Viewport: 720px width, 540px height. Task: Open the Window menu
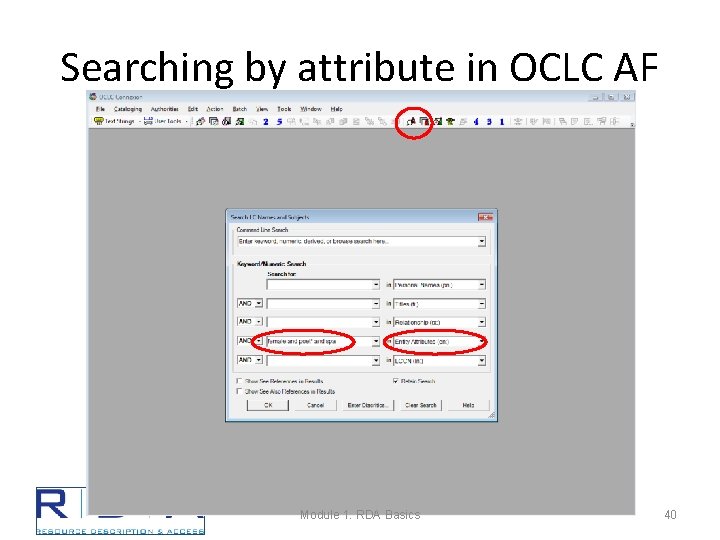click(310, 109)
